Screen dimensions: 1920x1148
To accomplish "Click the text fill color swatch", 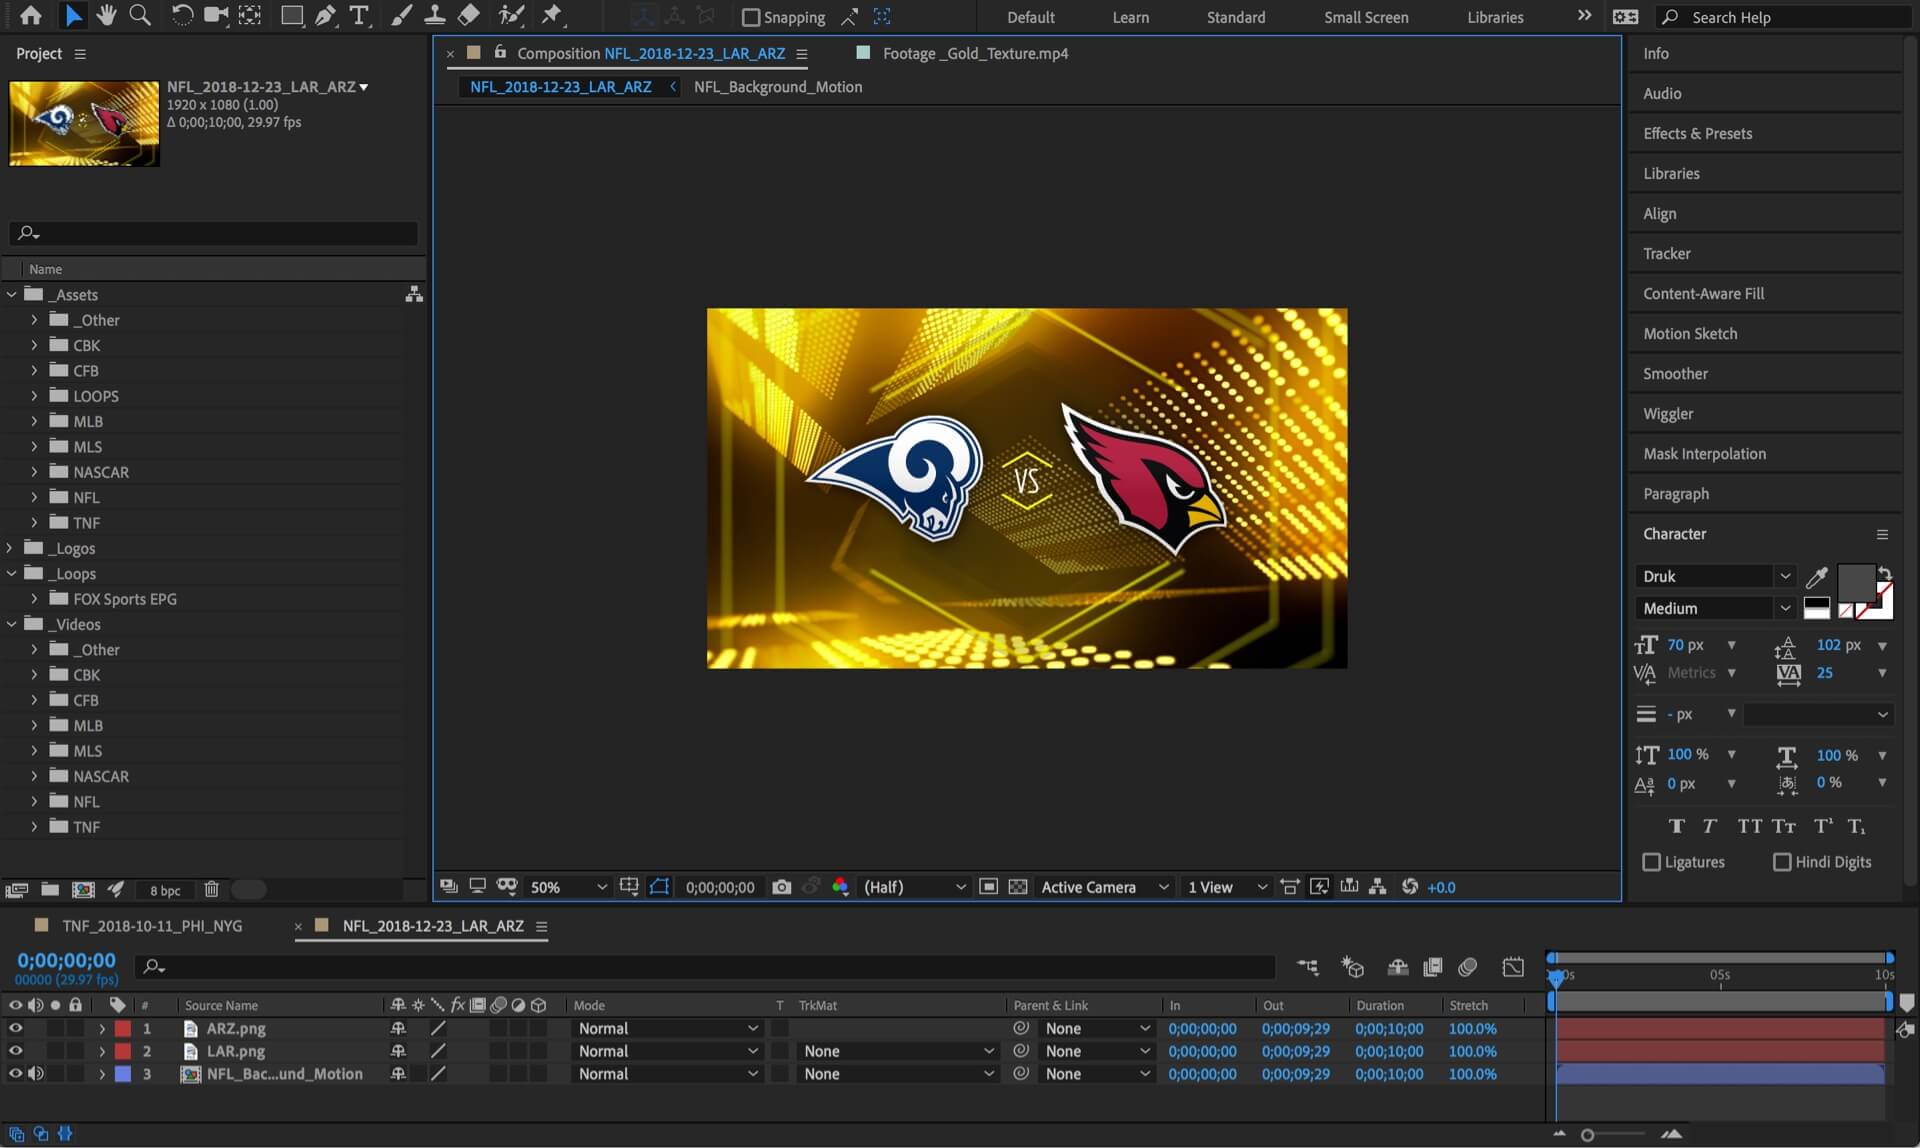I will click(1856, 582).
